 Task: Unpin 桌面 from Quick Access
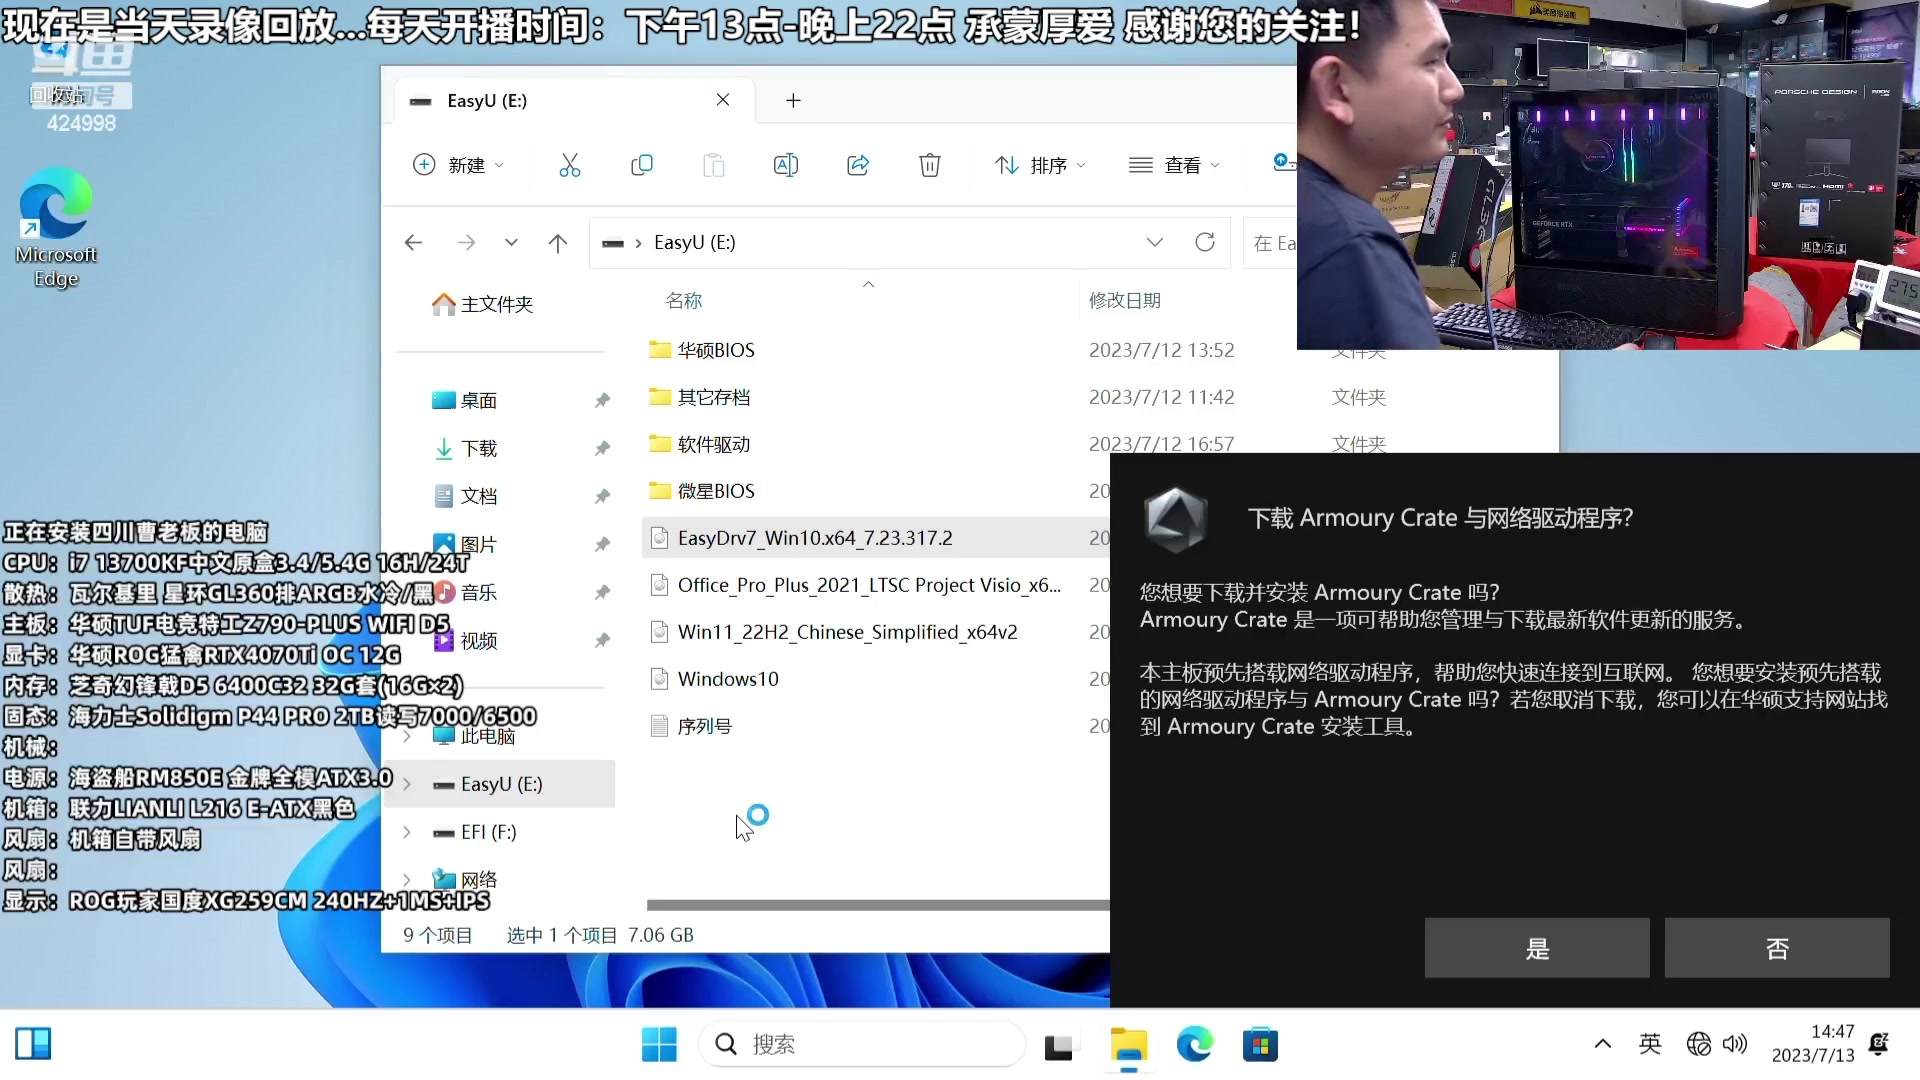[x=603, y=399]
